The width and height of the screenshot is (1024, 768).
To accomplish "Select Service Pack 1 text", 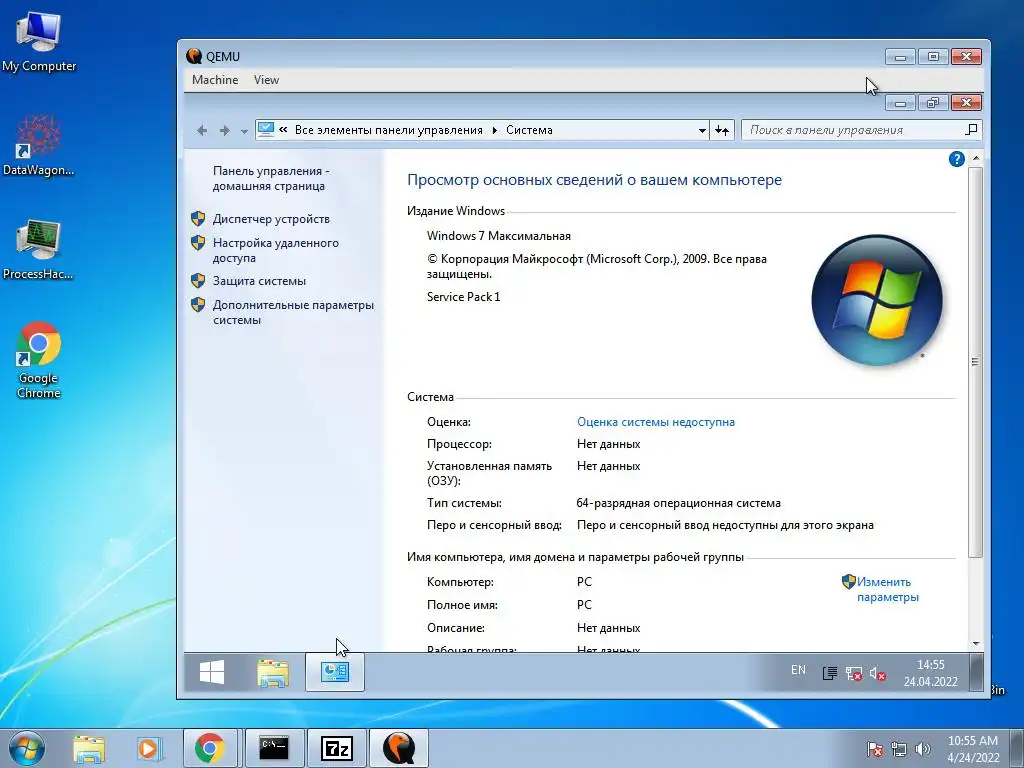I will click(x=464, y=296).
